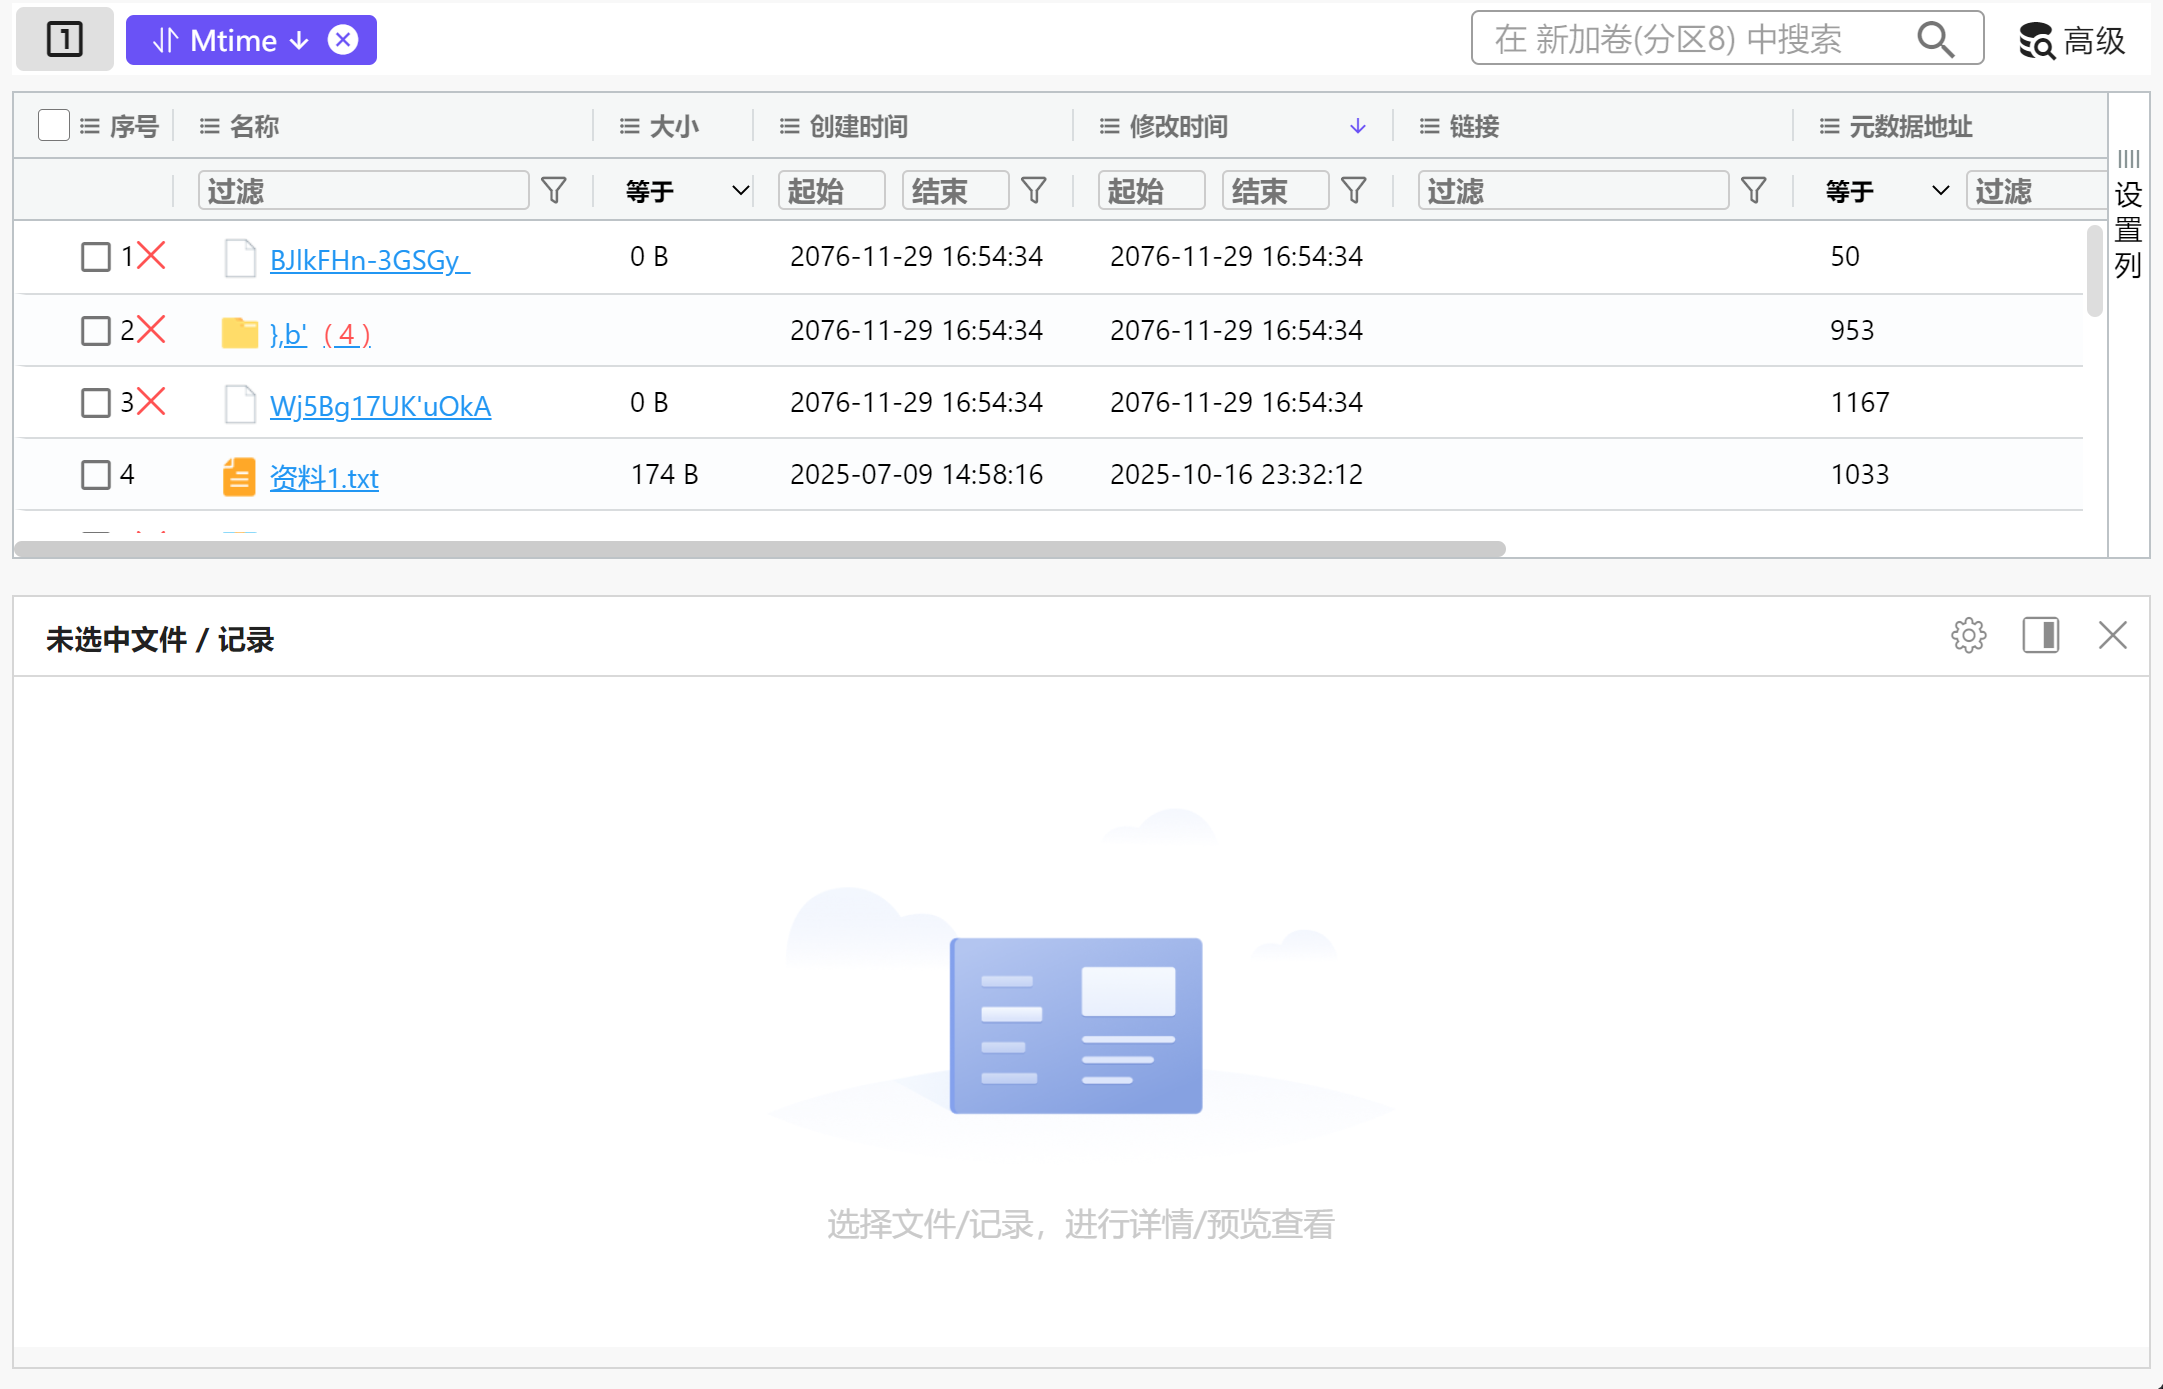Open file link 资料1.txt
The height and width of the screenshot is (1389, 2163).
324,478
